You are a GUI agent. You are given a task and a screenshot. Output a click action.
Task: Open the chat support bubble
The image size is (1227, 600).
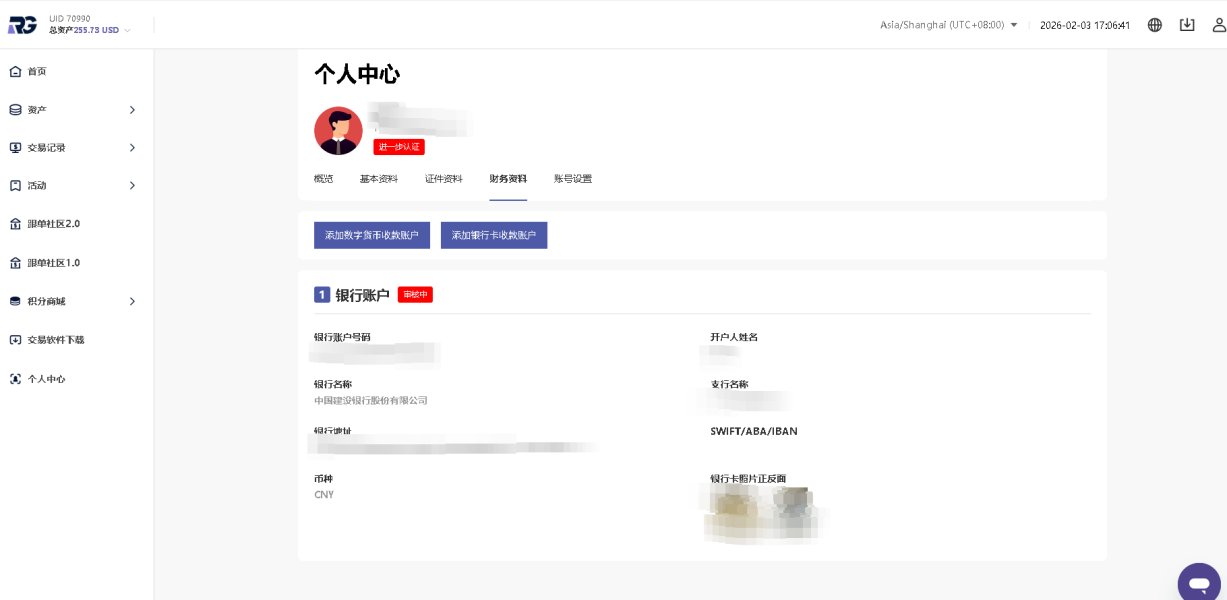tap(1199, 582)
